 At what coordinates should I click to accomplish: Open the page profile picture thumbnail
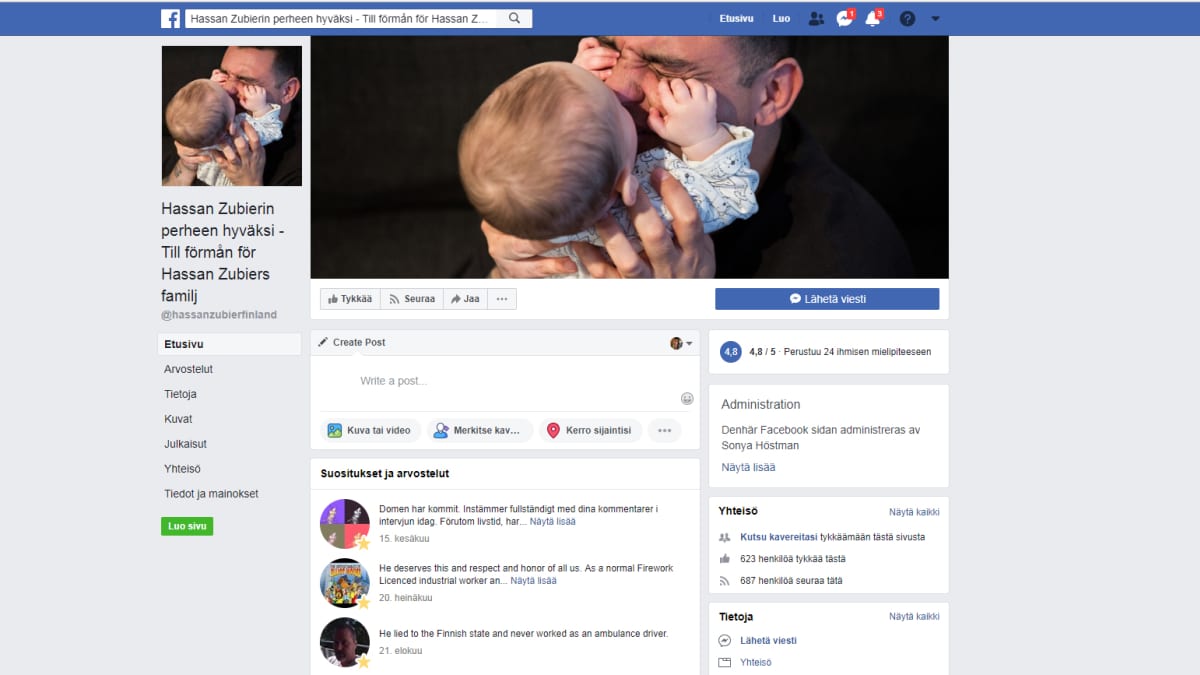click(x=232, y=116)
